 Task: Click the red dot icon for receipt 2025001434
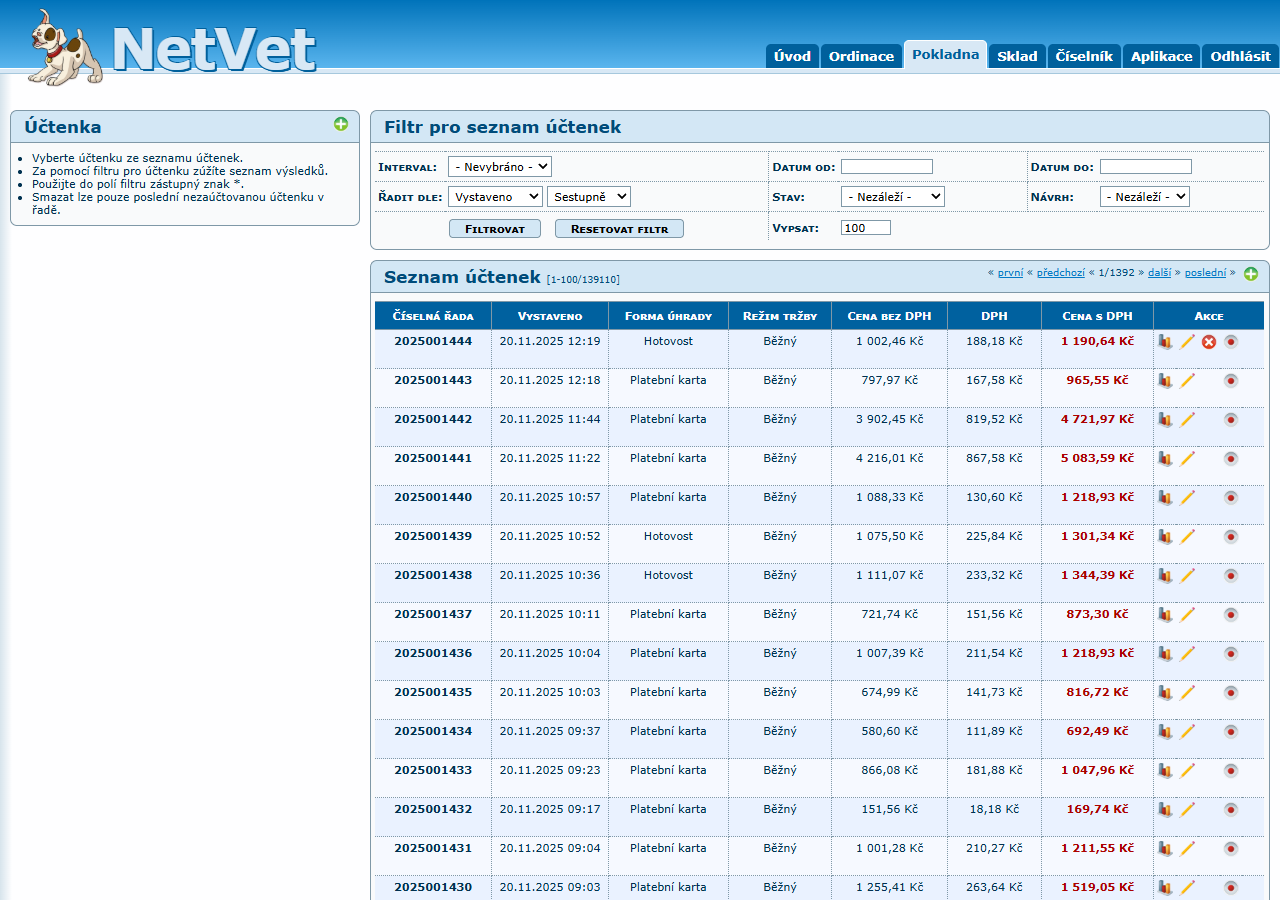point(1231,731)
